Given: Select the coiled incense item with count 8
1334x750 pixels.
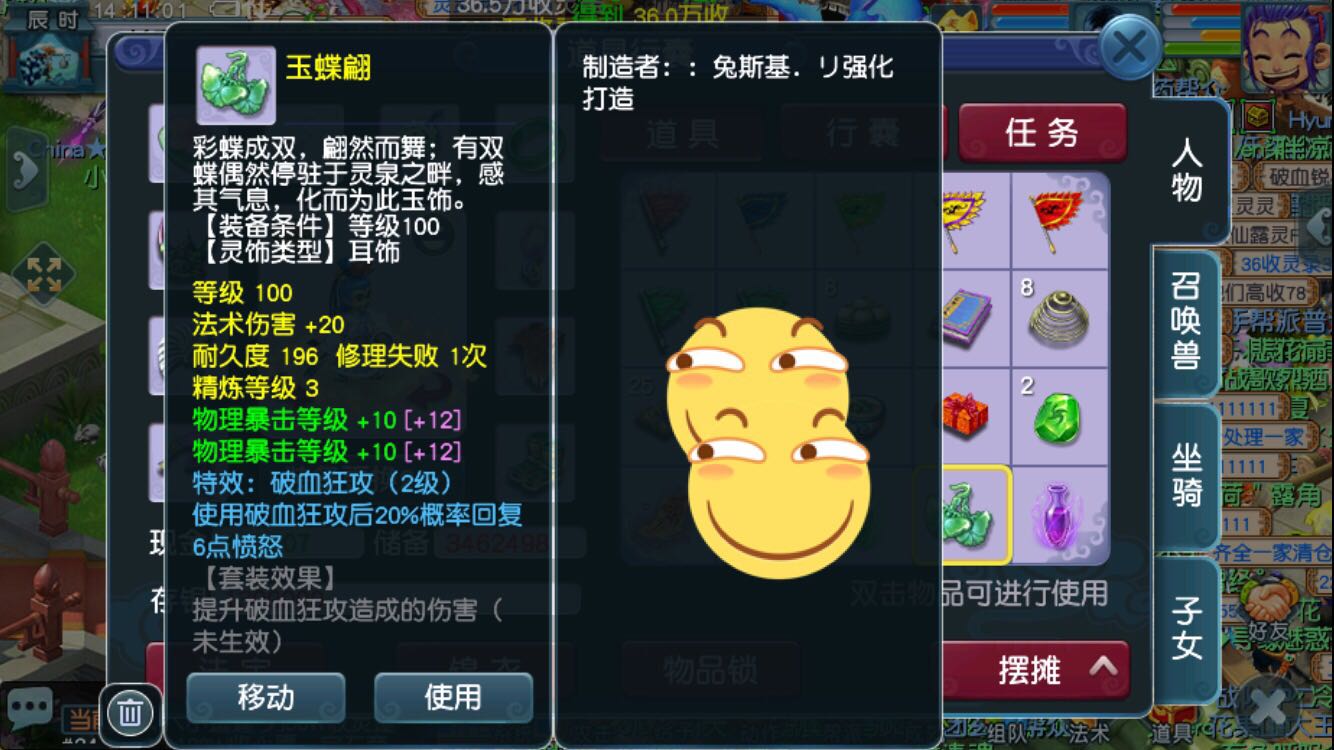Looking at the screenshot, I should [1060, 319].
